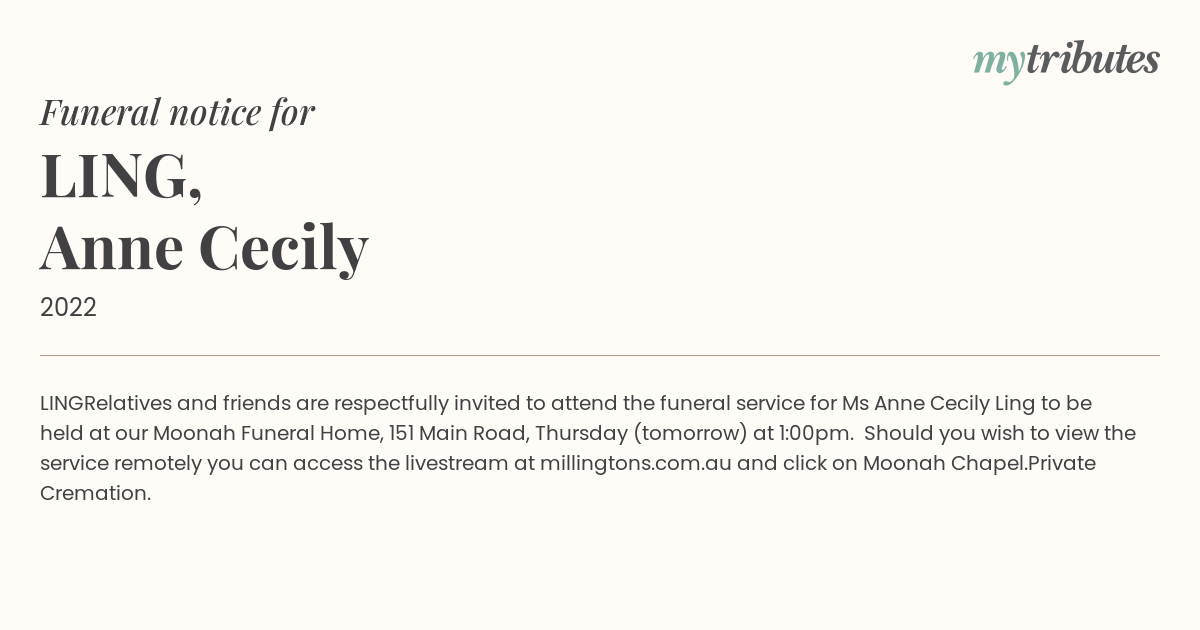Click the words "respectfully invited"
The image size is (1200, 630).
coord(427,403)
